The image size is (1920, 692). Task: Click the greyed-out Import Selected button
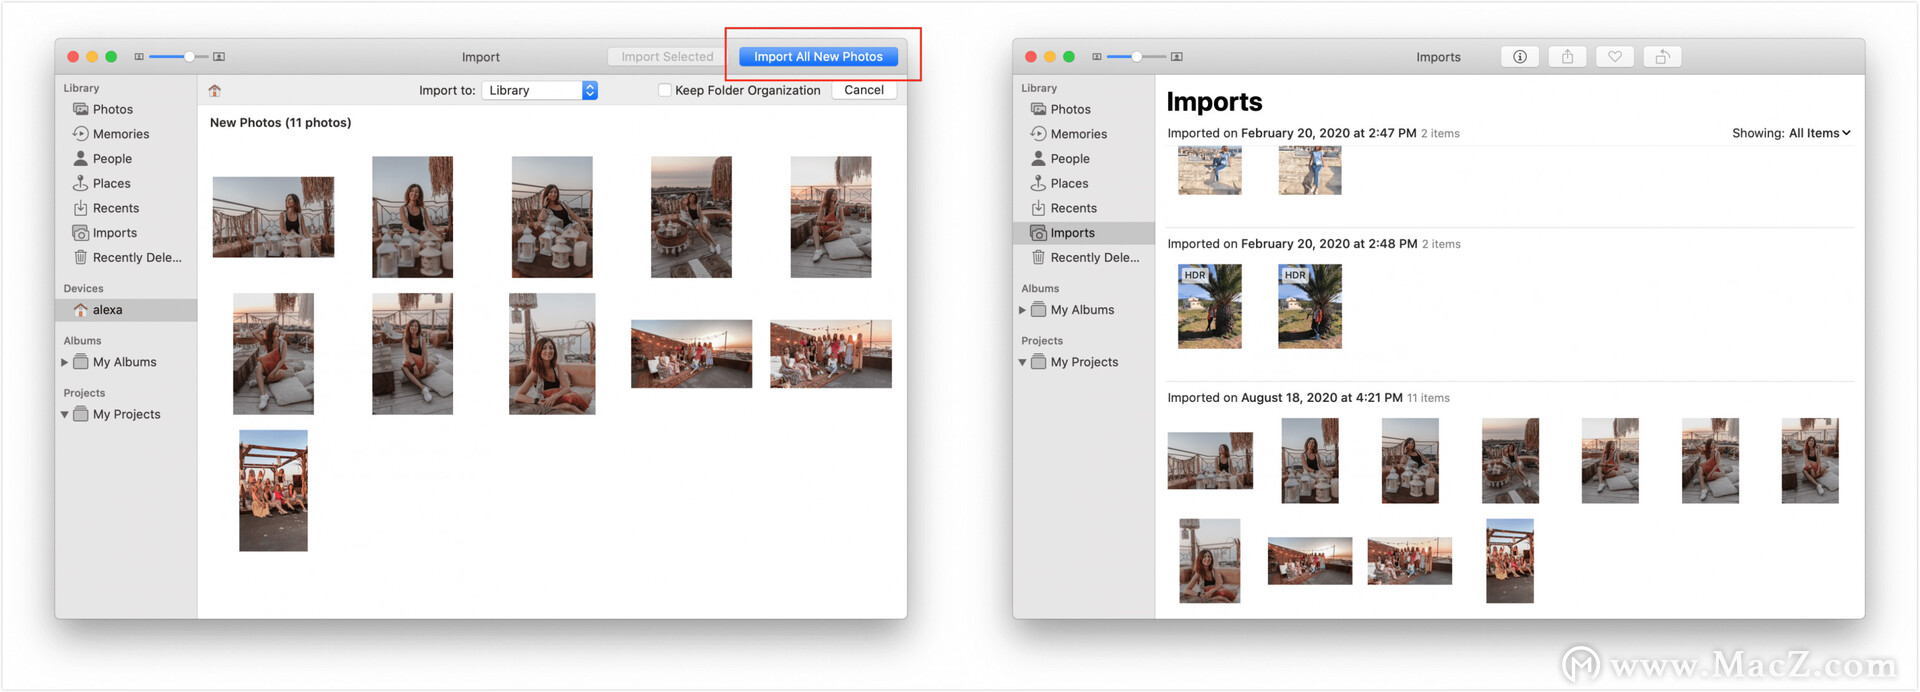pos(667,57)
